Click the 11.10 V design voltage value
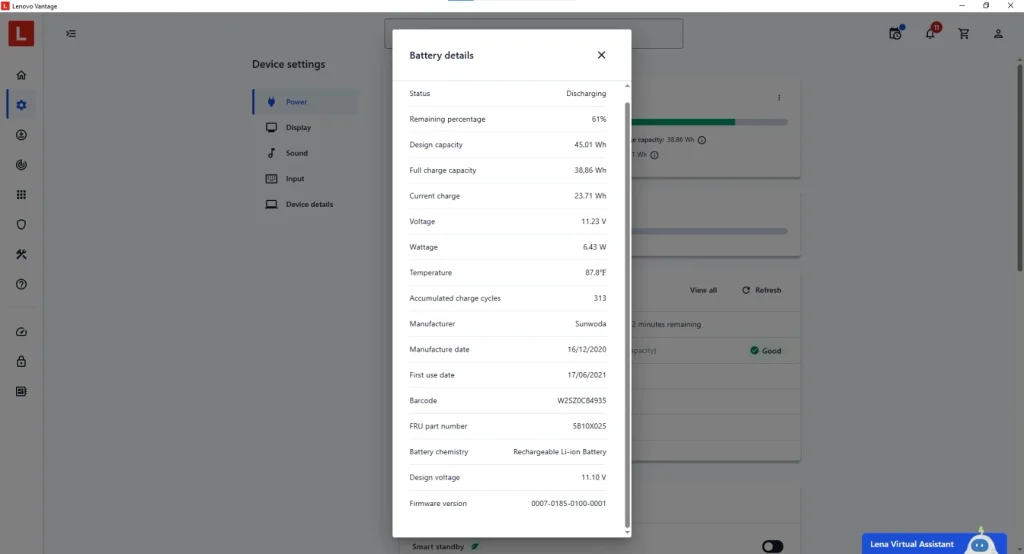 [x=593, y=477]
